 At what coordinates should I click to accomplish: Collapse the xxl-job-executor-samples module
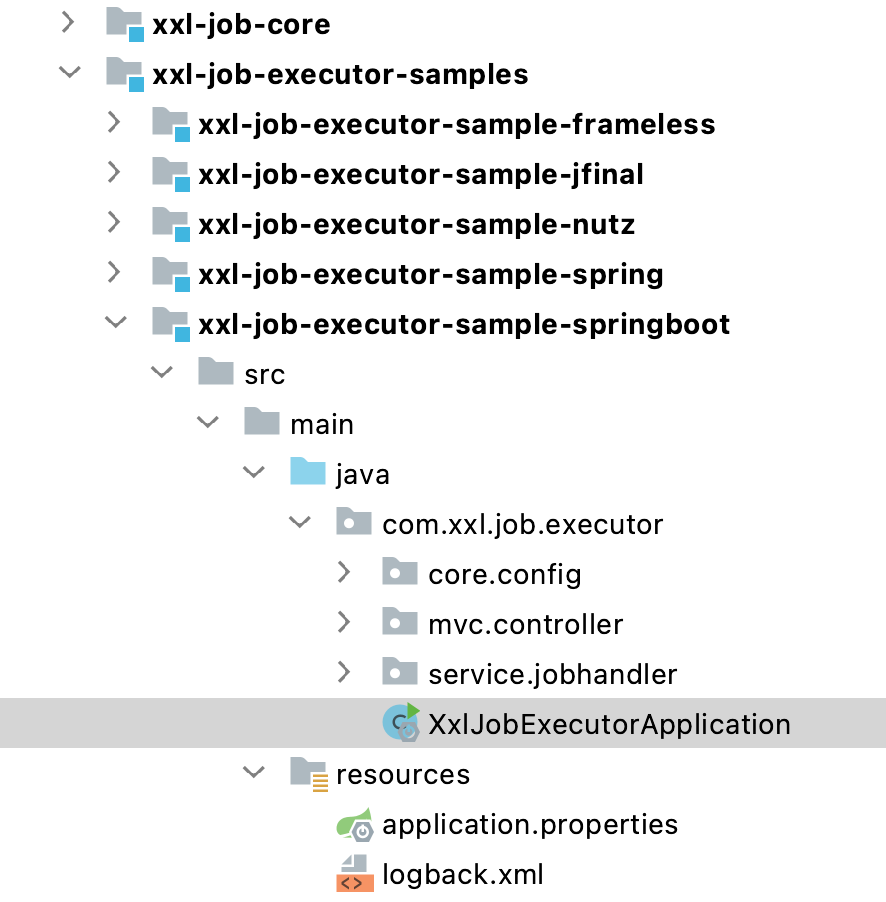pyautogui.click(x=69, y=73)
